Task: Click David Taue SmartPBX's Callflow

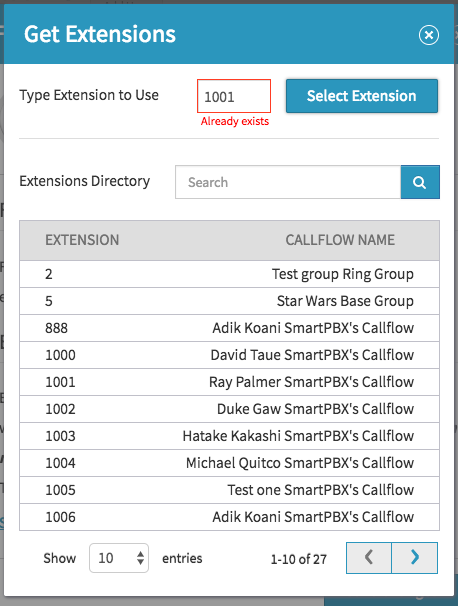Action: click(312, 355)
